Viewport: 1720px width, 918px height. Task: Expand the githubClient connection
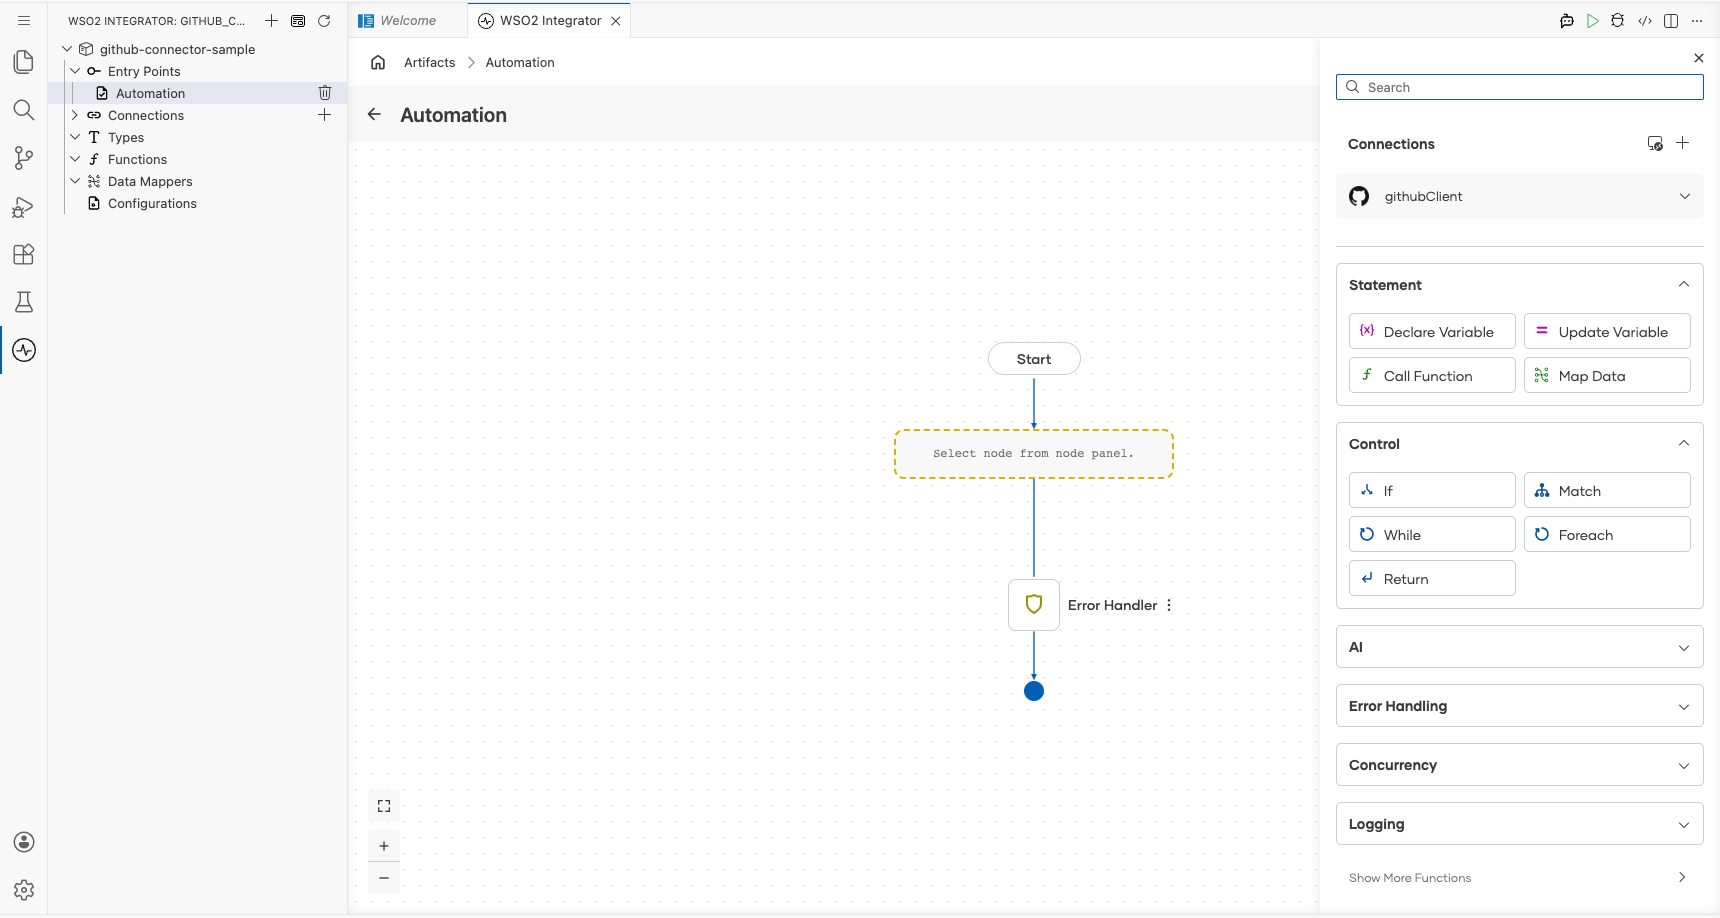1685,196
